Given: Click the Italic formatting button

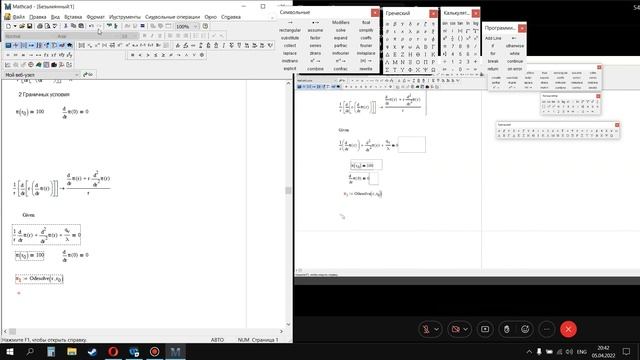Looking at the screenshot, I should (152, 36).
